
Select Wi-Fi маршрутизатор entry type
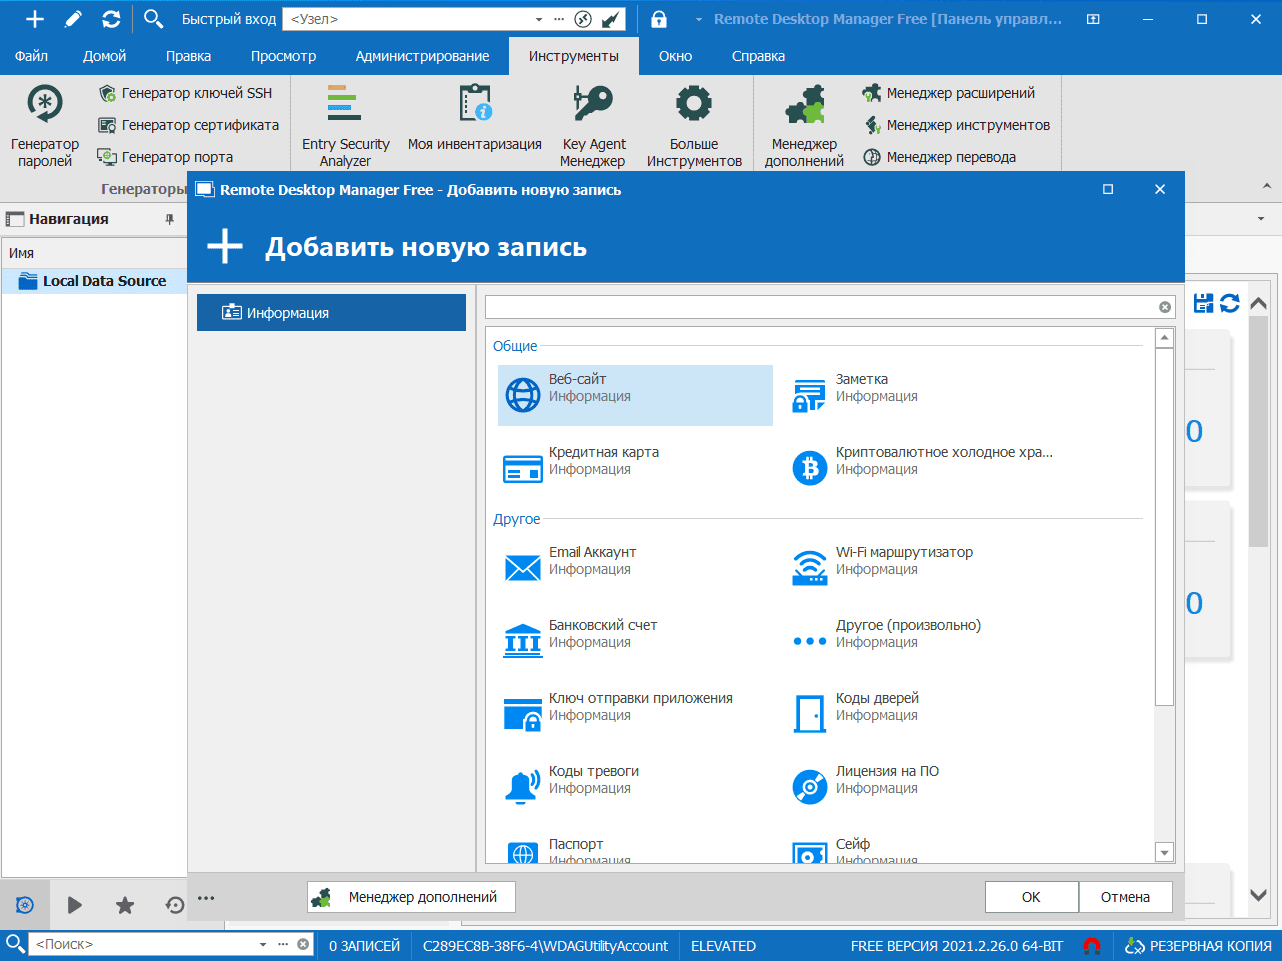(x=922, y=568)
